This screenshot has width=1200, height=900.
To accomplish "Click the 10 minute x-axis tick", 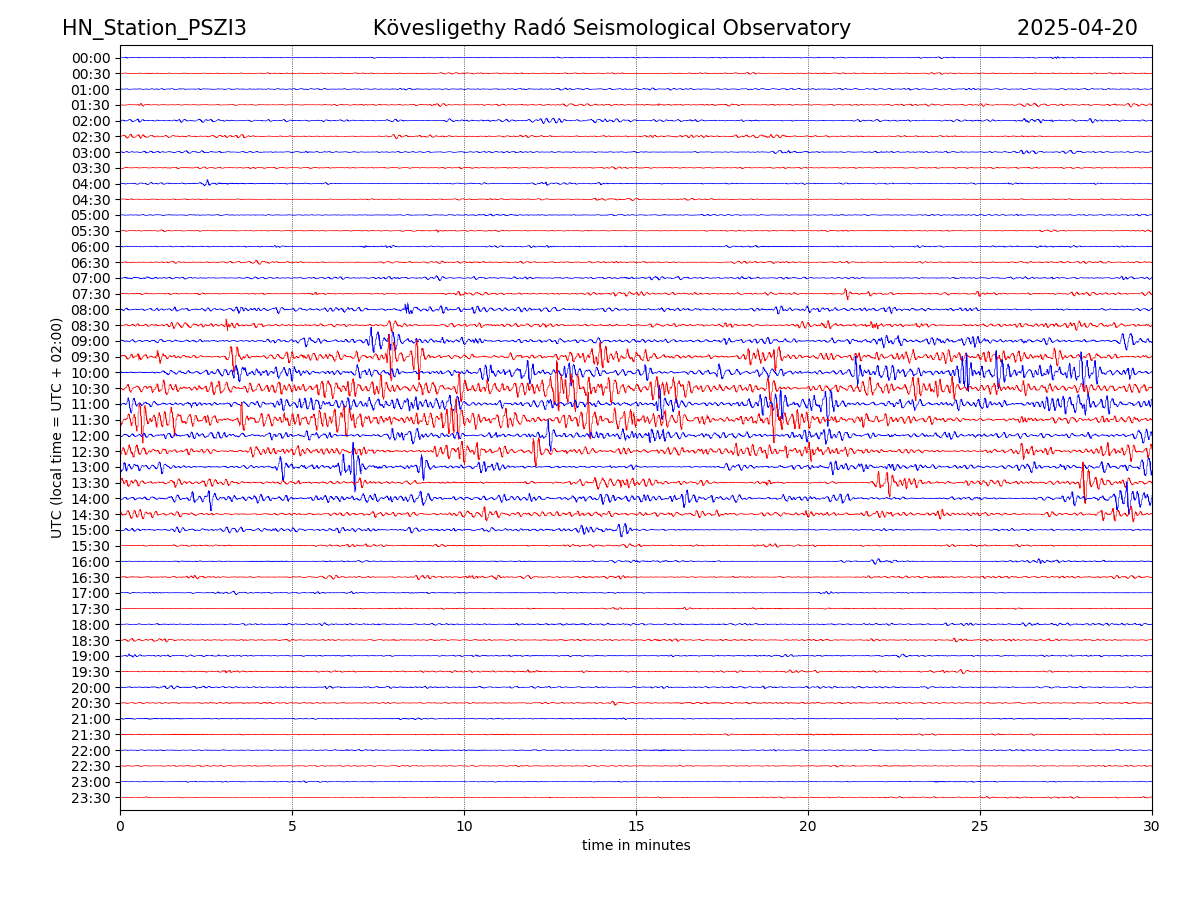I will pos(464,826).
